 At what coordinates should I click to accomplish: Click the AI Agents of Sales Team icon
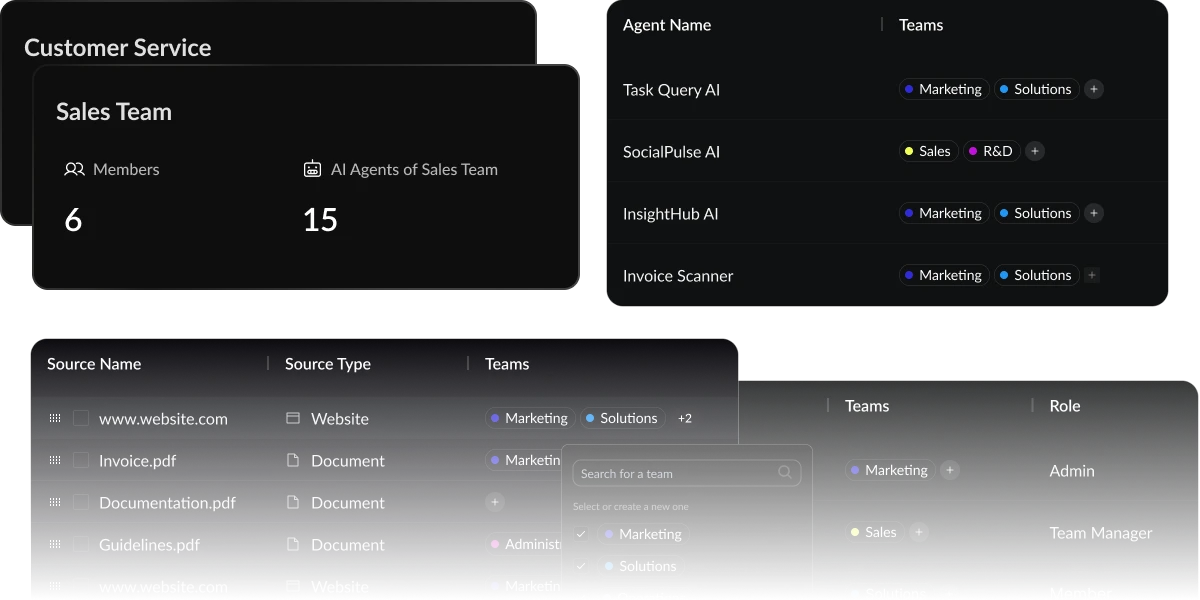312,169
